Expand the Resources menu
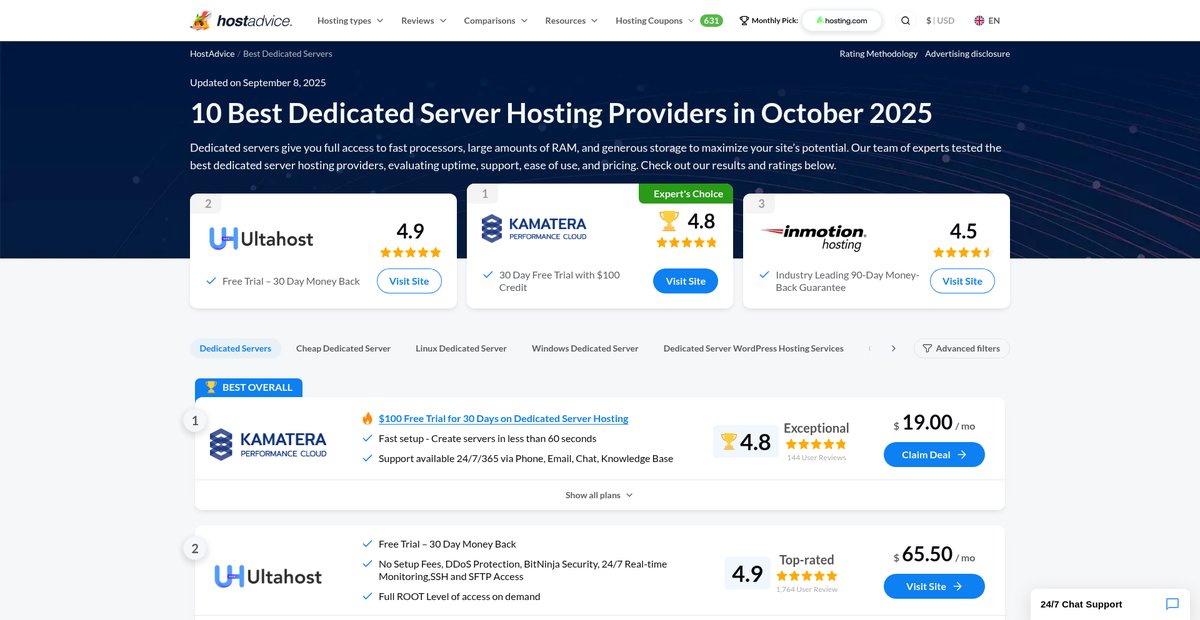Screen dimensions: 1200x620 click(571, 20)
